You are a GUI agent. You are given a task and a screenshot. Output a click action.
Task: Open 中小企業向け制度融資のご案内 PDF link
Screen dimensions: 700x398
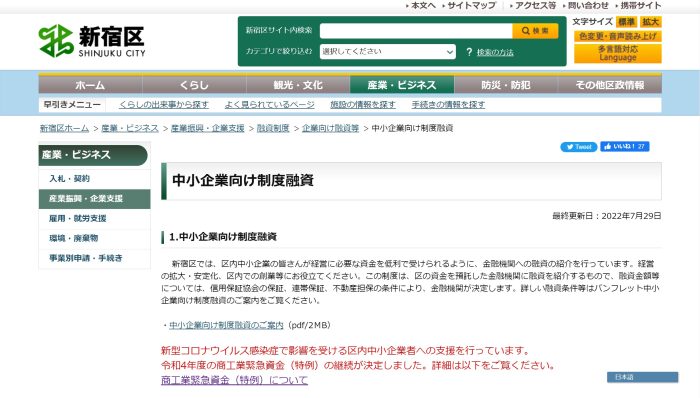pos(226,325)
